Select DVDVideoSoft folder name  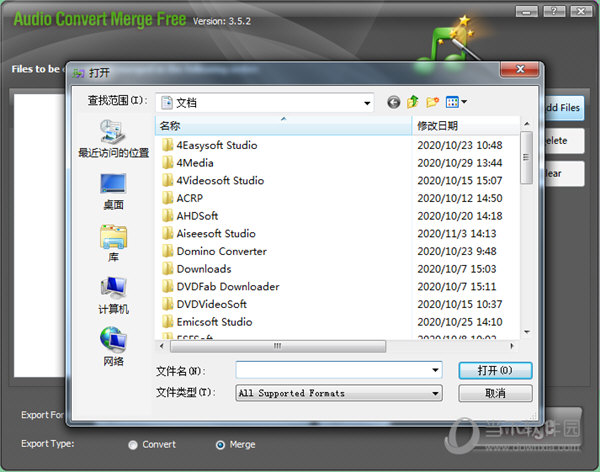click(x=212, y=304)
